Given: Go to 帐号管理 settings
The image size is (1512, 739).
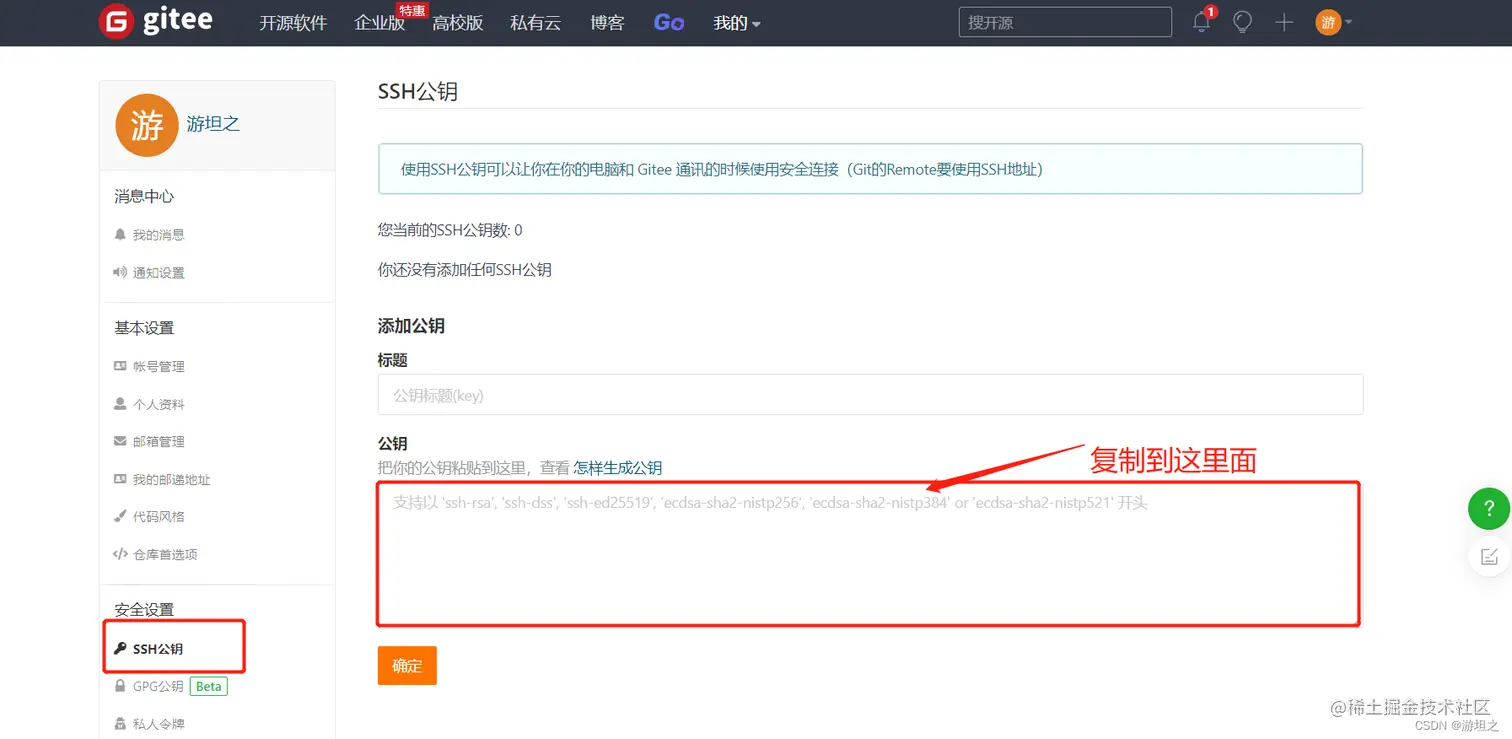Looking at the screenshot, I should (x=159, y=366).
